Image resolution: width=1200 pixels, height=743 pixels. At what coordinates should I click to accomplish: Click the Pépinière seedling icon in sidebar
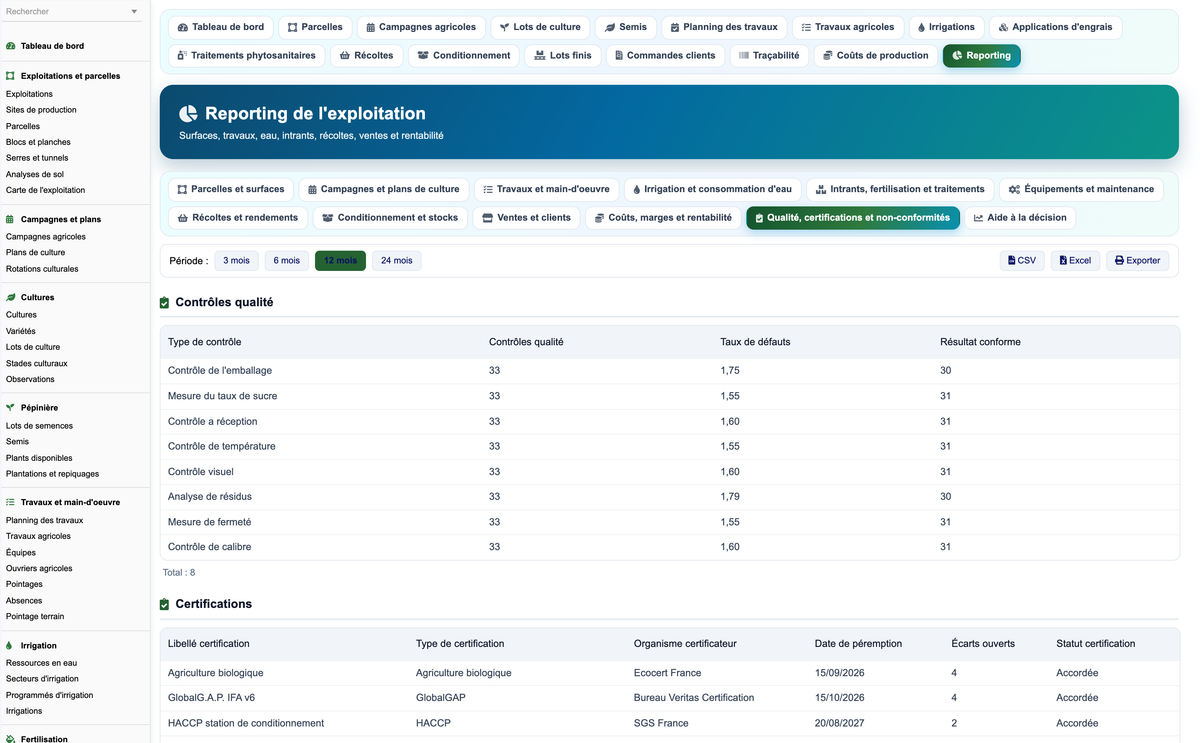coord(10,408)
